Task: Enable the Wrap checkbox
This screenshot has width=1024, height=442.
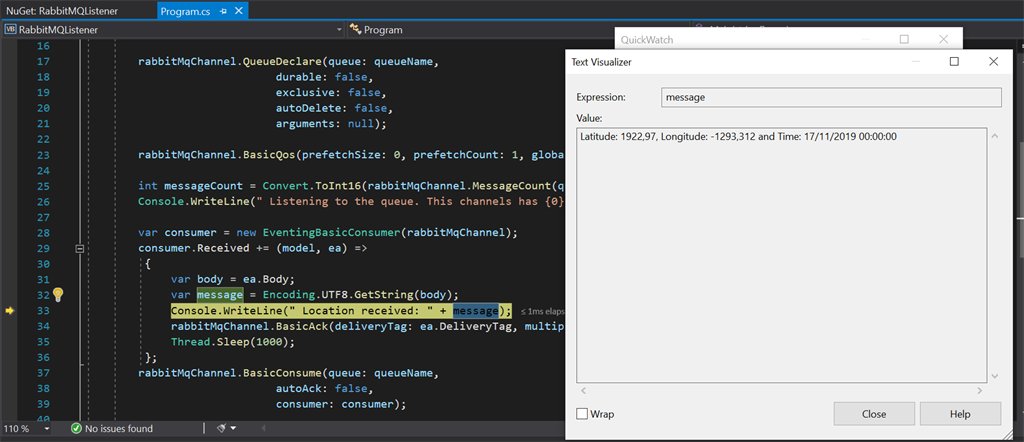Action: point(583,414)
